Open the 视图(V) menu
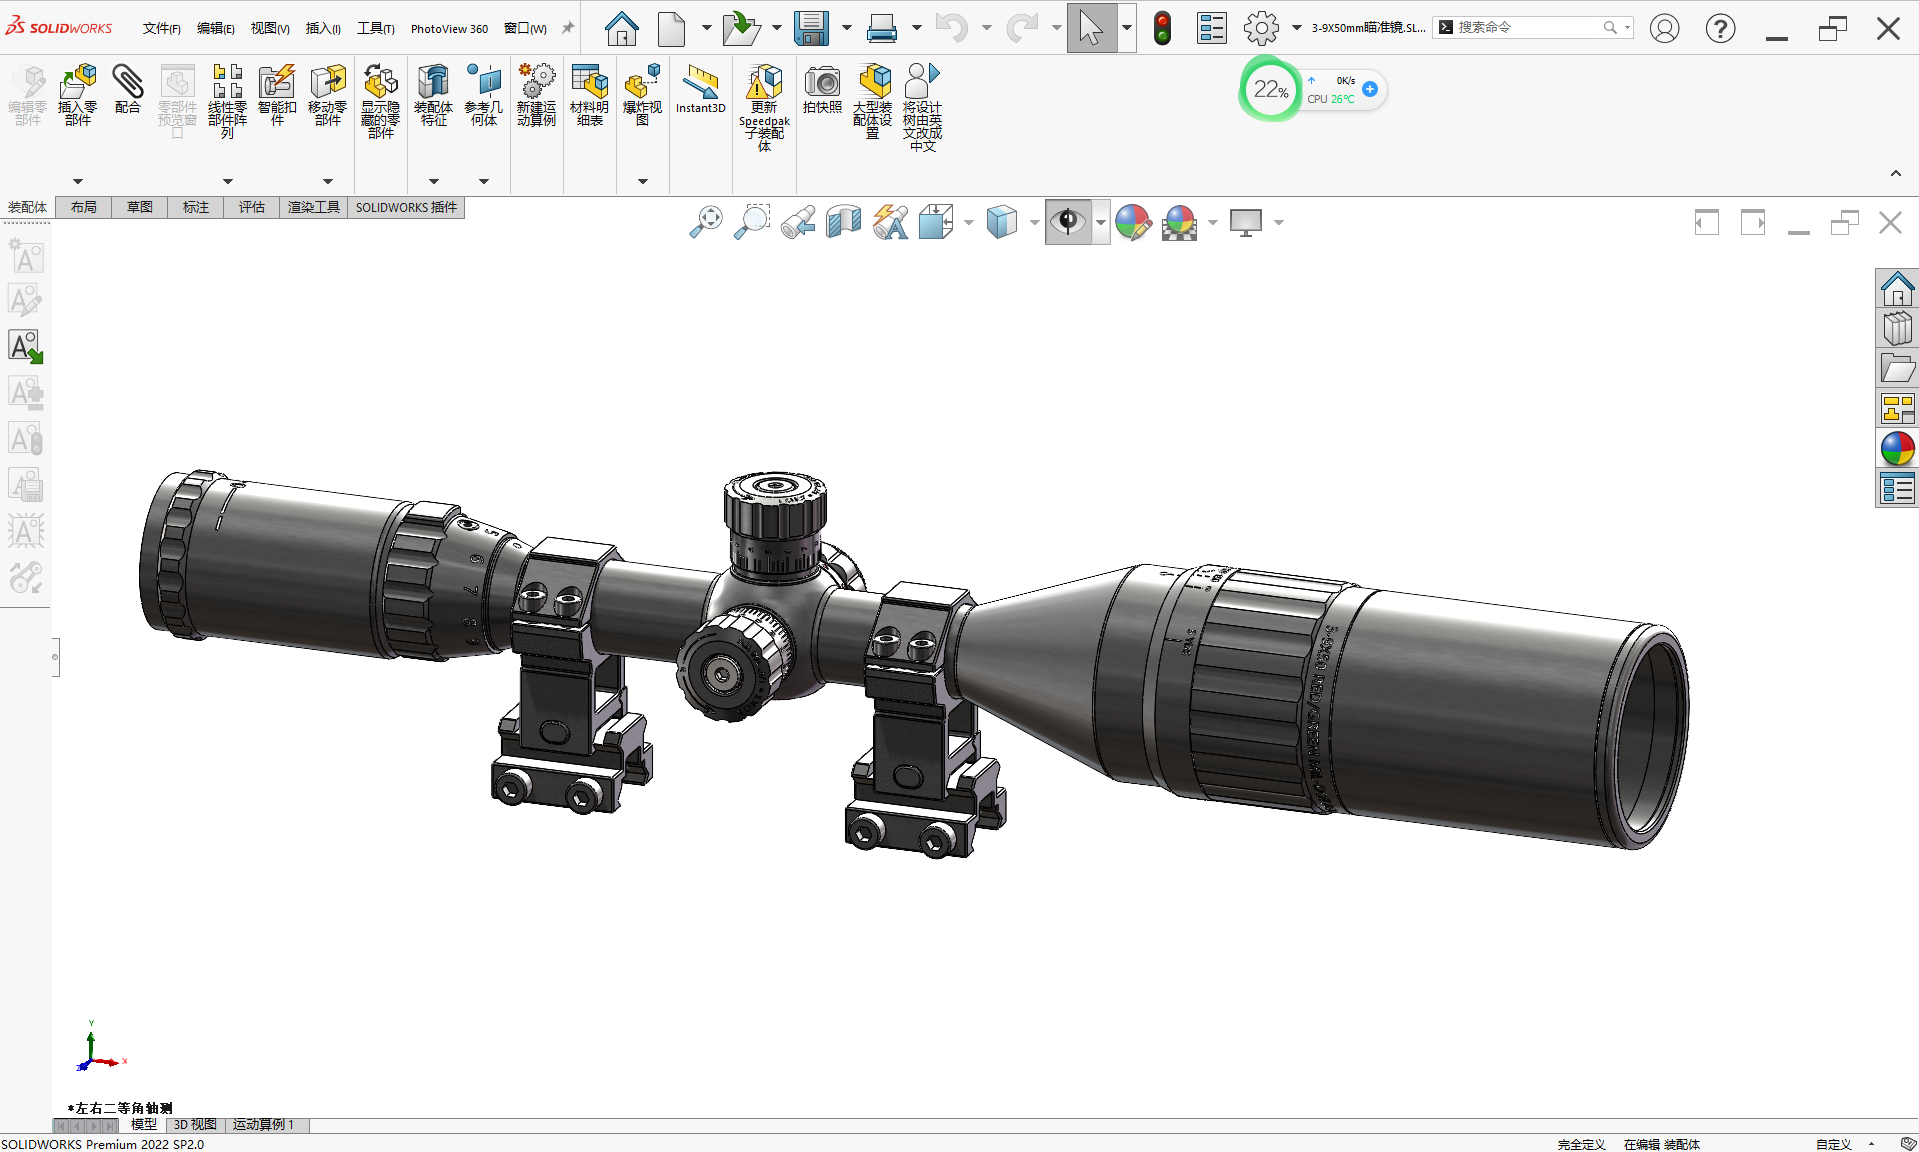 coord(270,28)
